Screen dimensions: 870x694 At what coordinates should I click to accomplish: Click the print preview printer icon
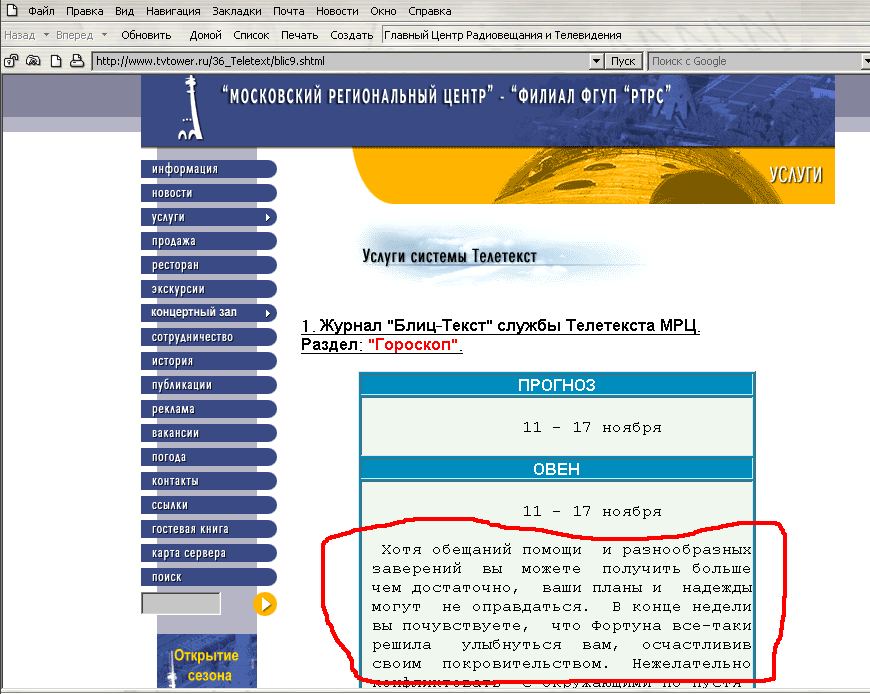coord(77,61)
